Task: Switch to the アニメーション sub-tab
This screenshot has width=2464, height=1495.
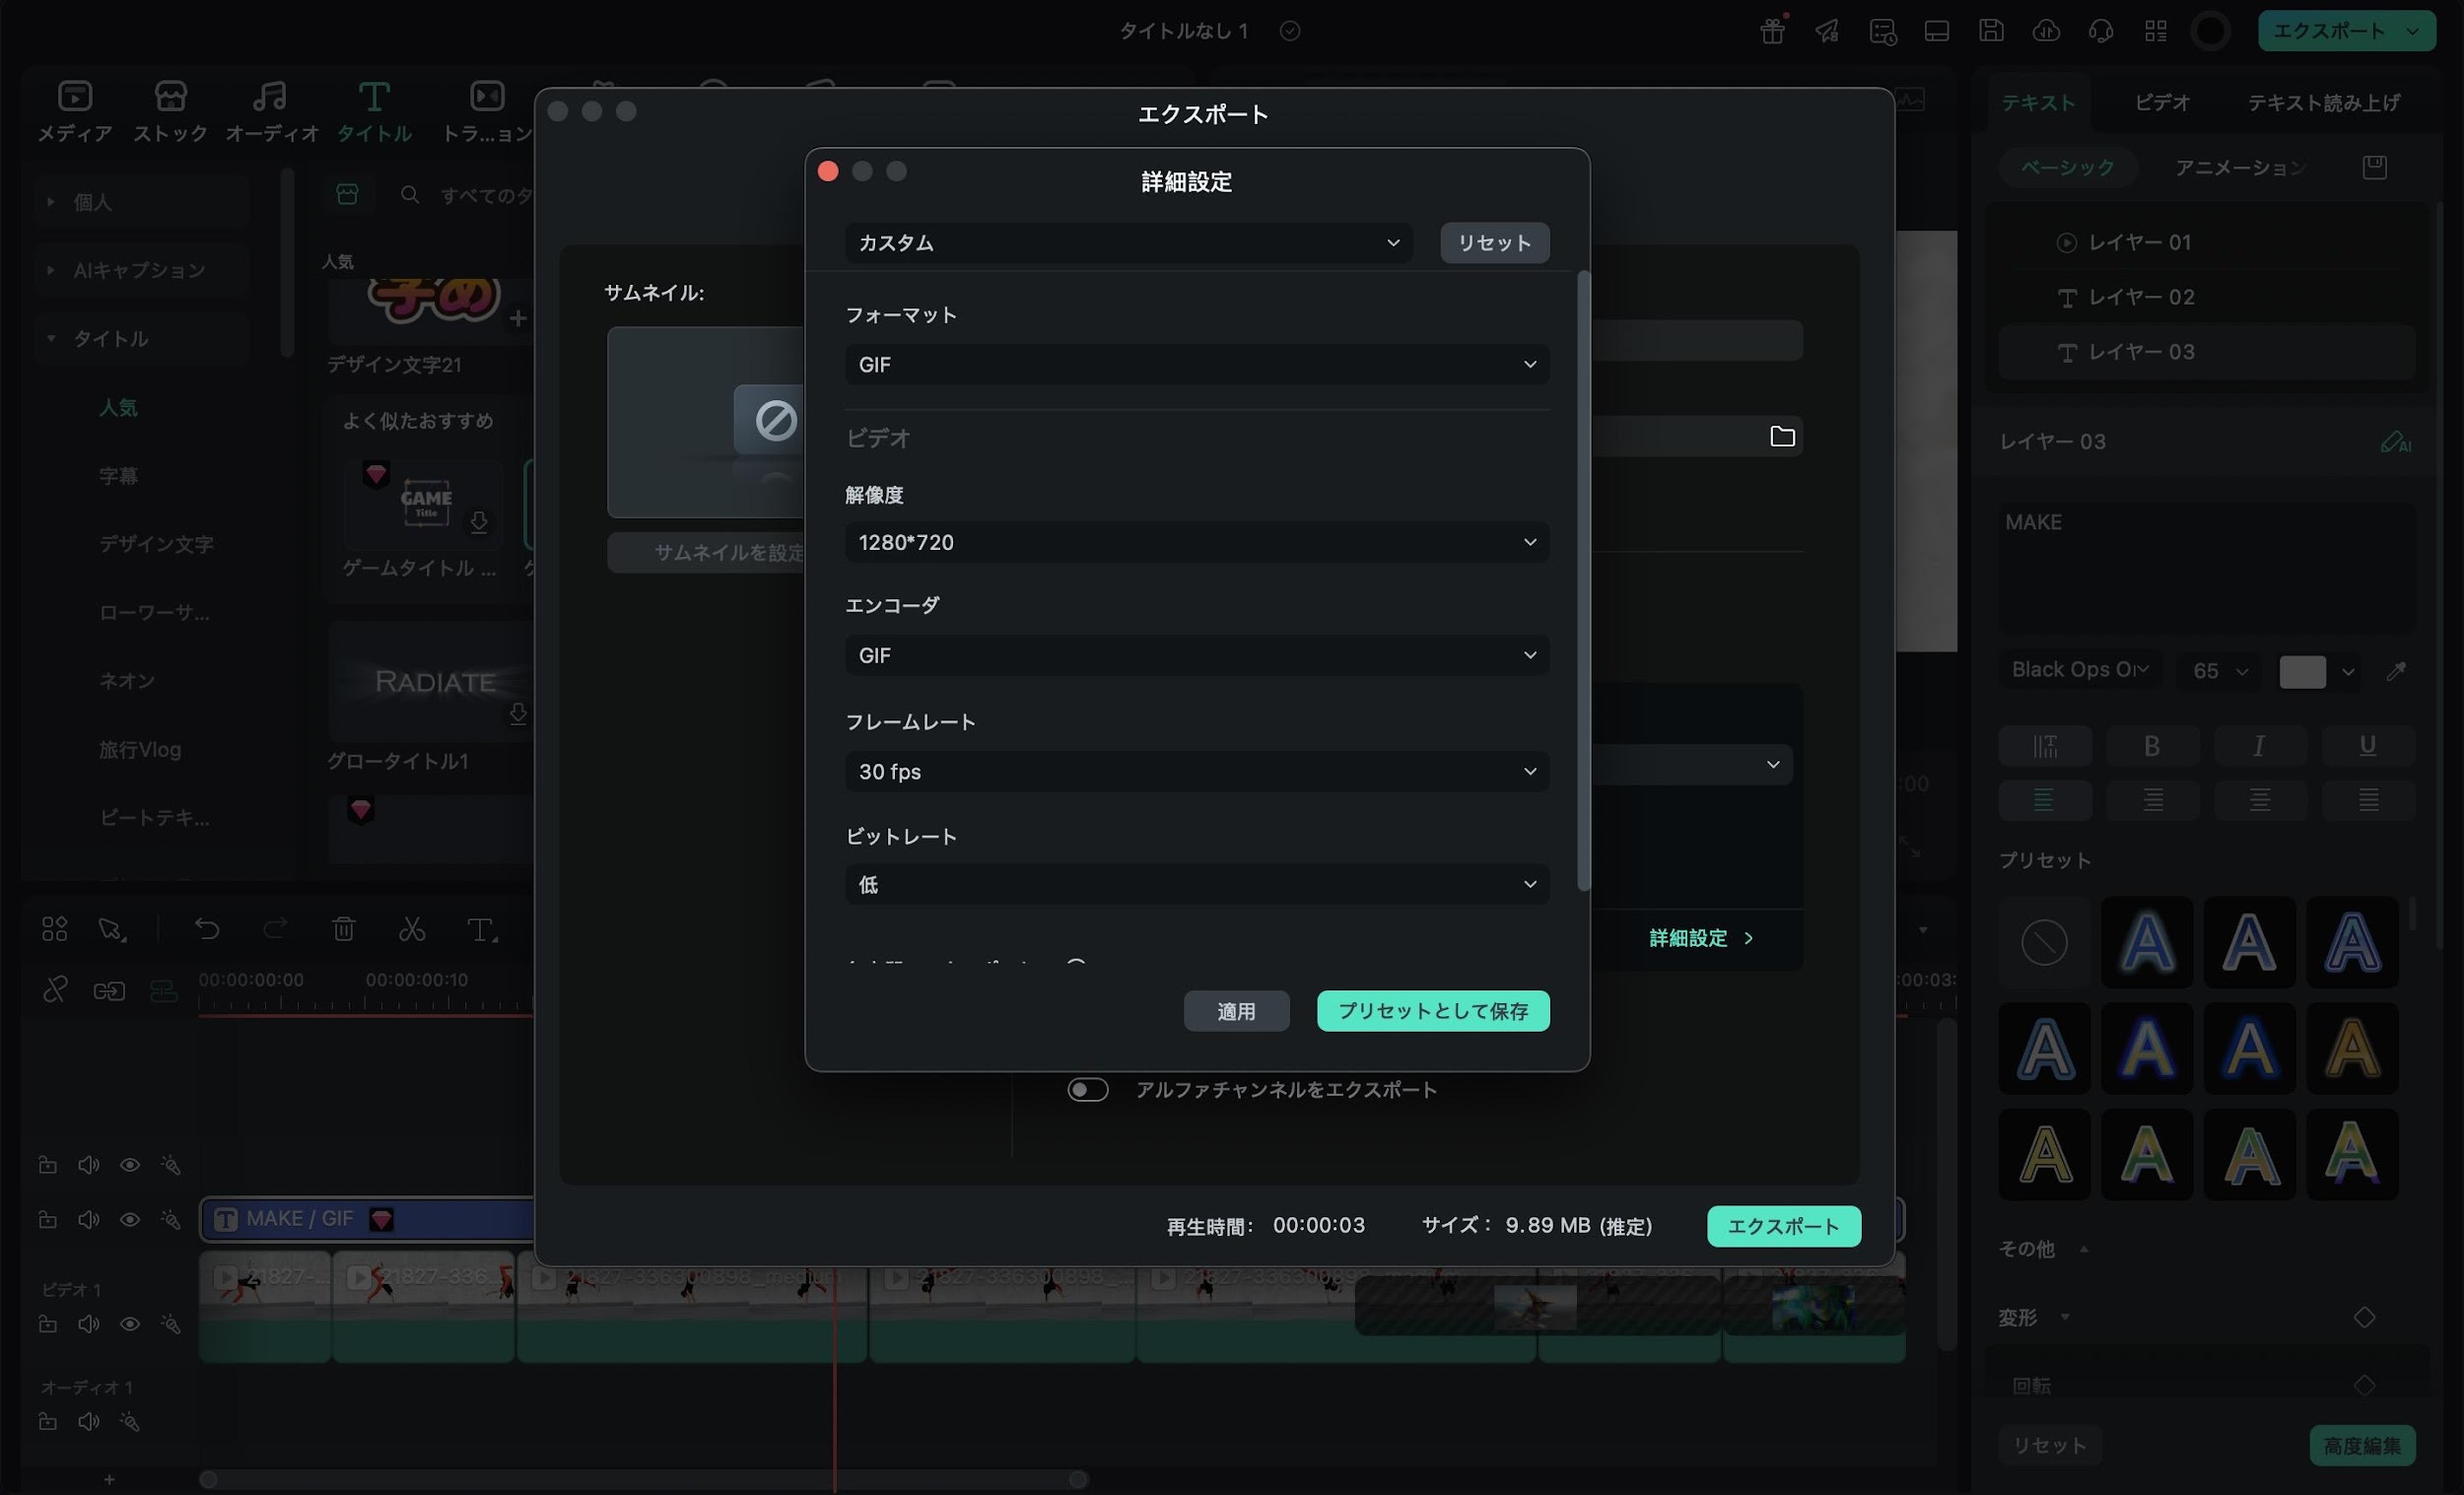Action: tap(2240, 167)
